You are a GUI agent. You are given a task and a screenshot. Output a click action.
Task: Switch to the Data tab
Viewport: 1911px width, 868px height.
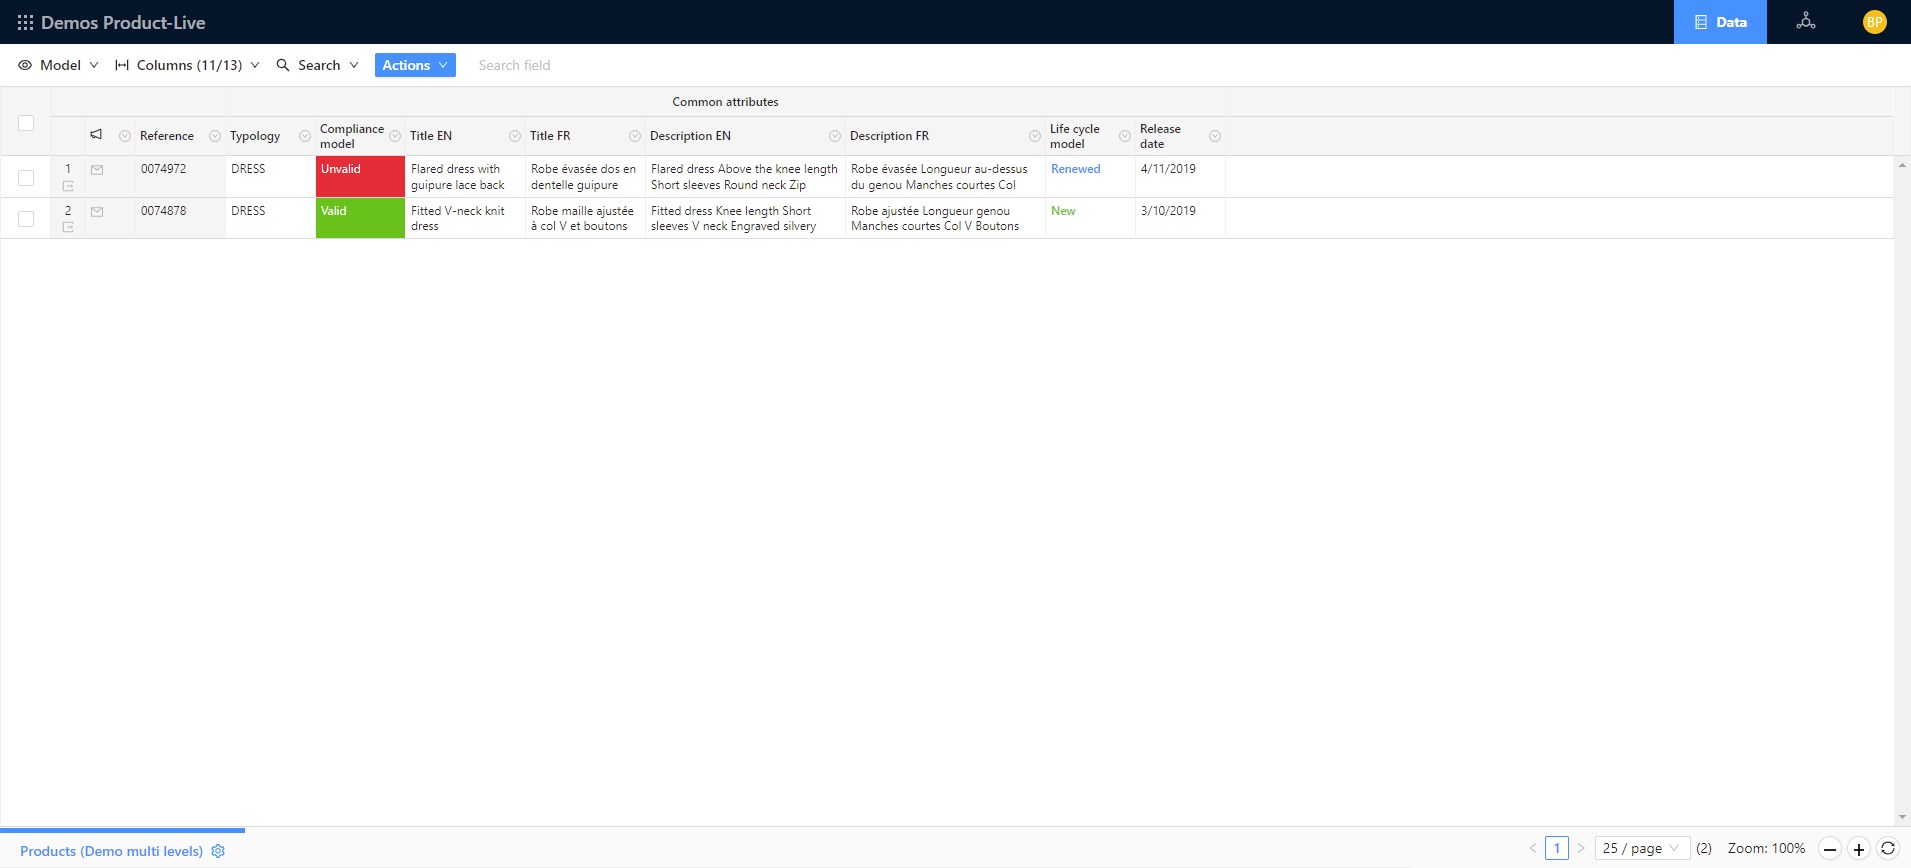coord(1719,22)
